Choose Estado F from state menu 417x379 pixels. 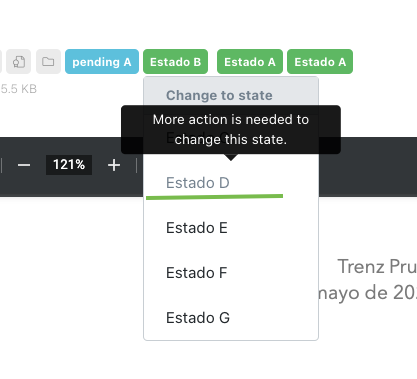[197, 273]
